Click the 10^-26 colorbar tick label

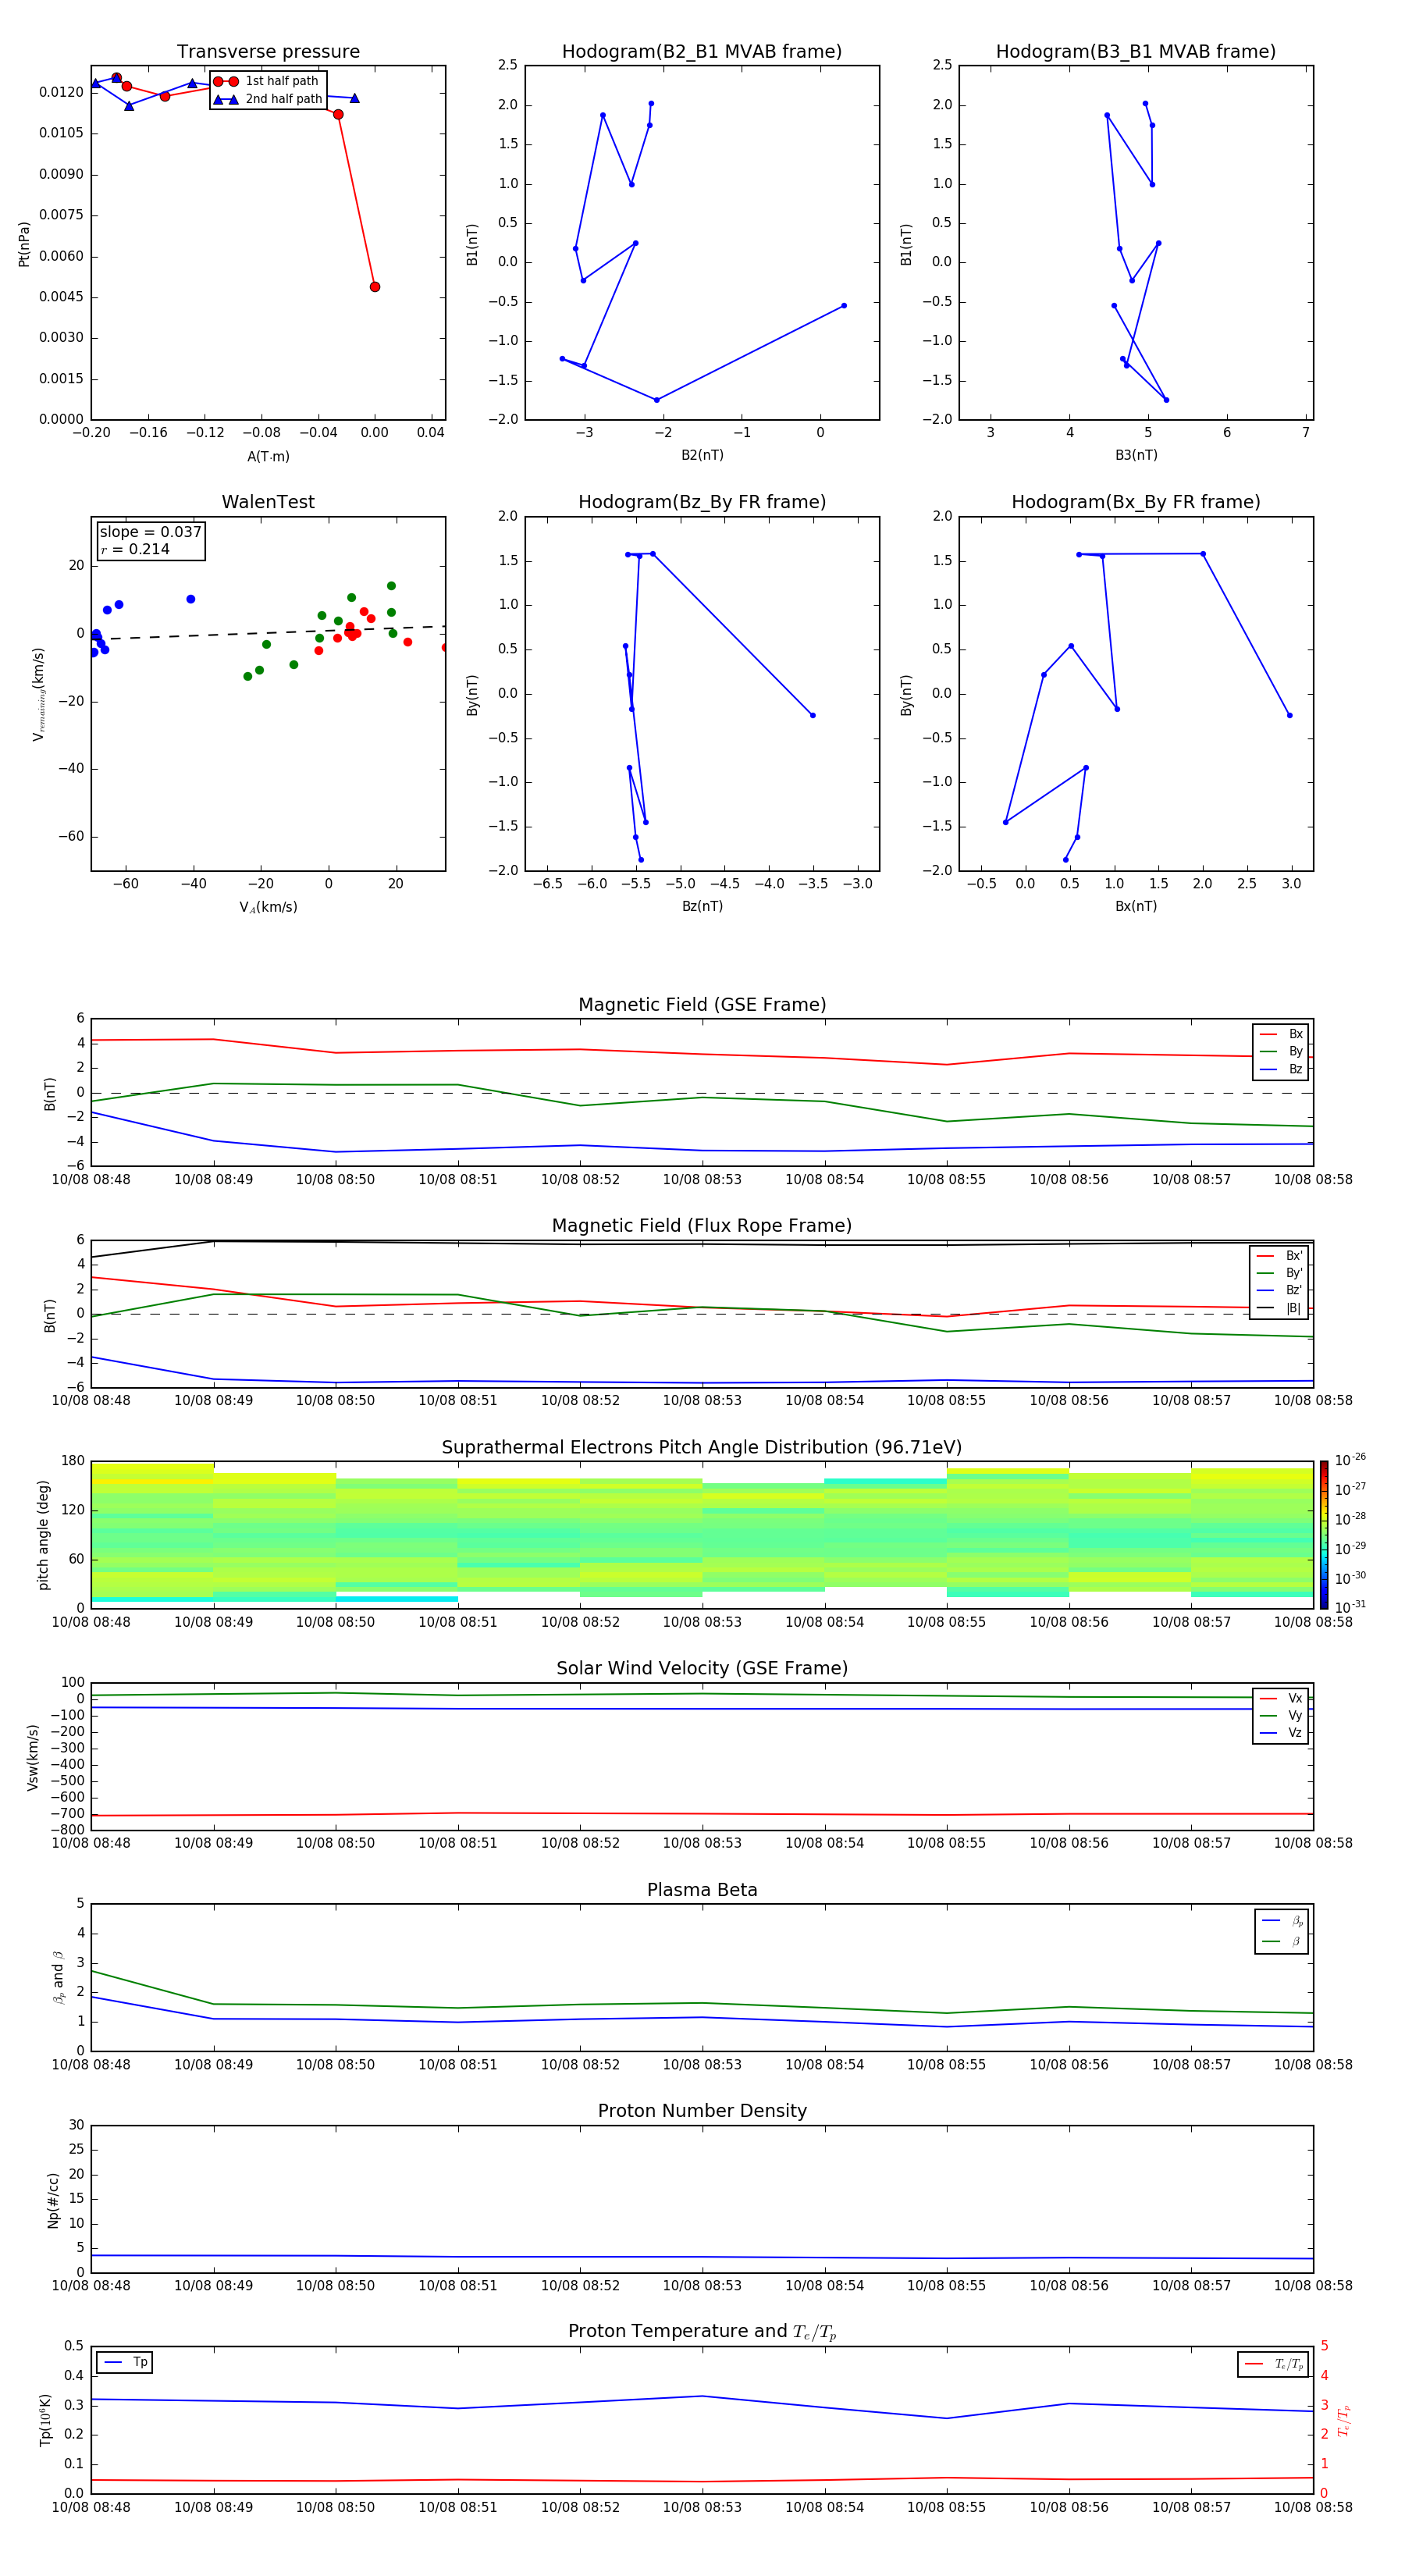(1350, 1460)
